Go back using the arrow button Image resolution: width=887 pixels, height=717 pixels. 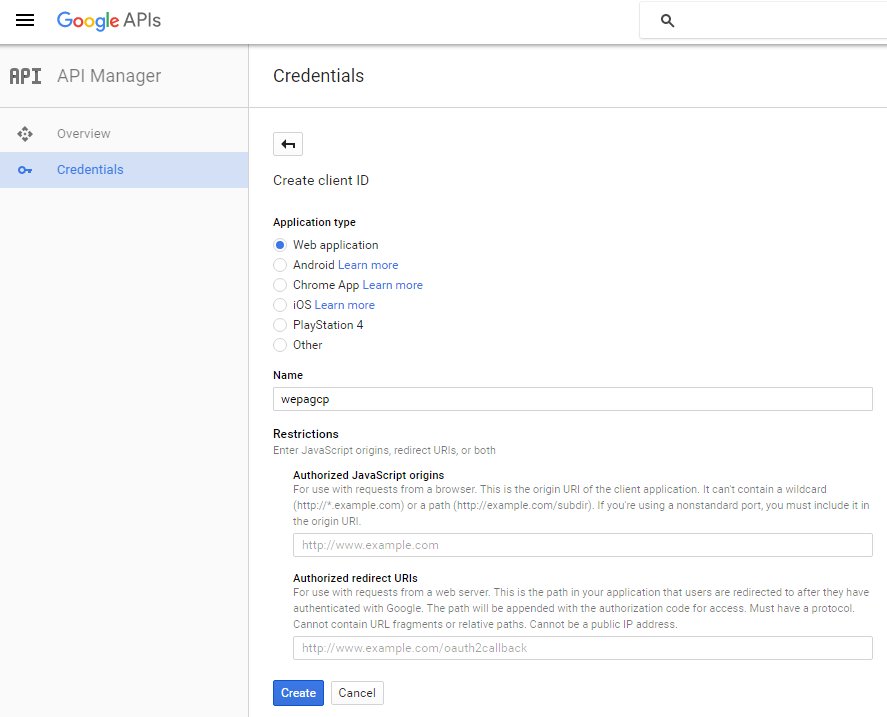(x=288, y=144)
